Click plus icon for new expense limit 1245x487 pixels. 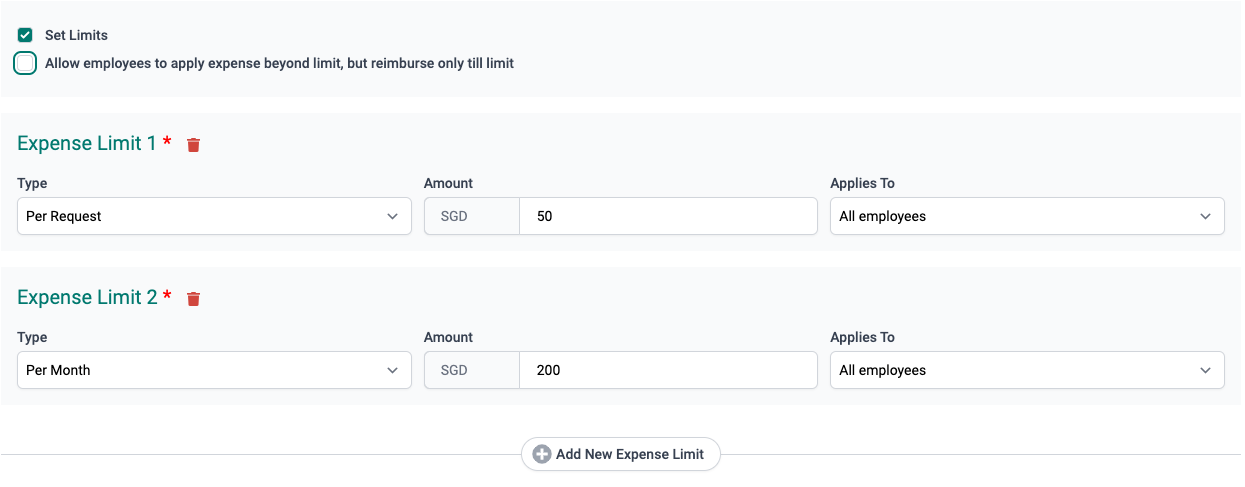coord(542,454)
